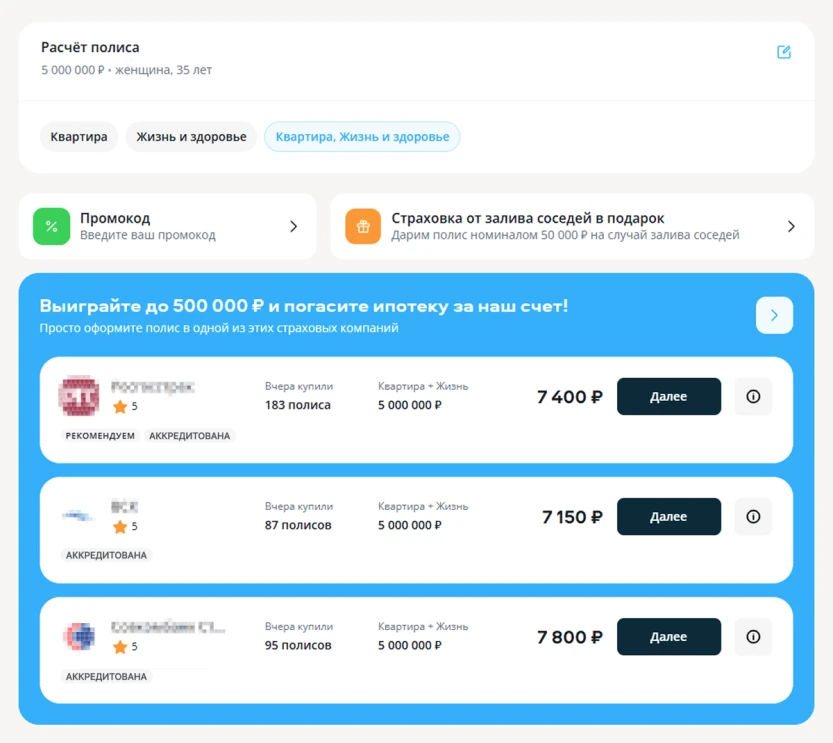Expand the Страховка от залива соседей arrow
This screenshot has height=743, width=833.
[x=791, y=227]
